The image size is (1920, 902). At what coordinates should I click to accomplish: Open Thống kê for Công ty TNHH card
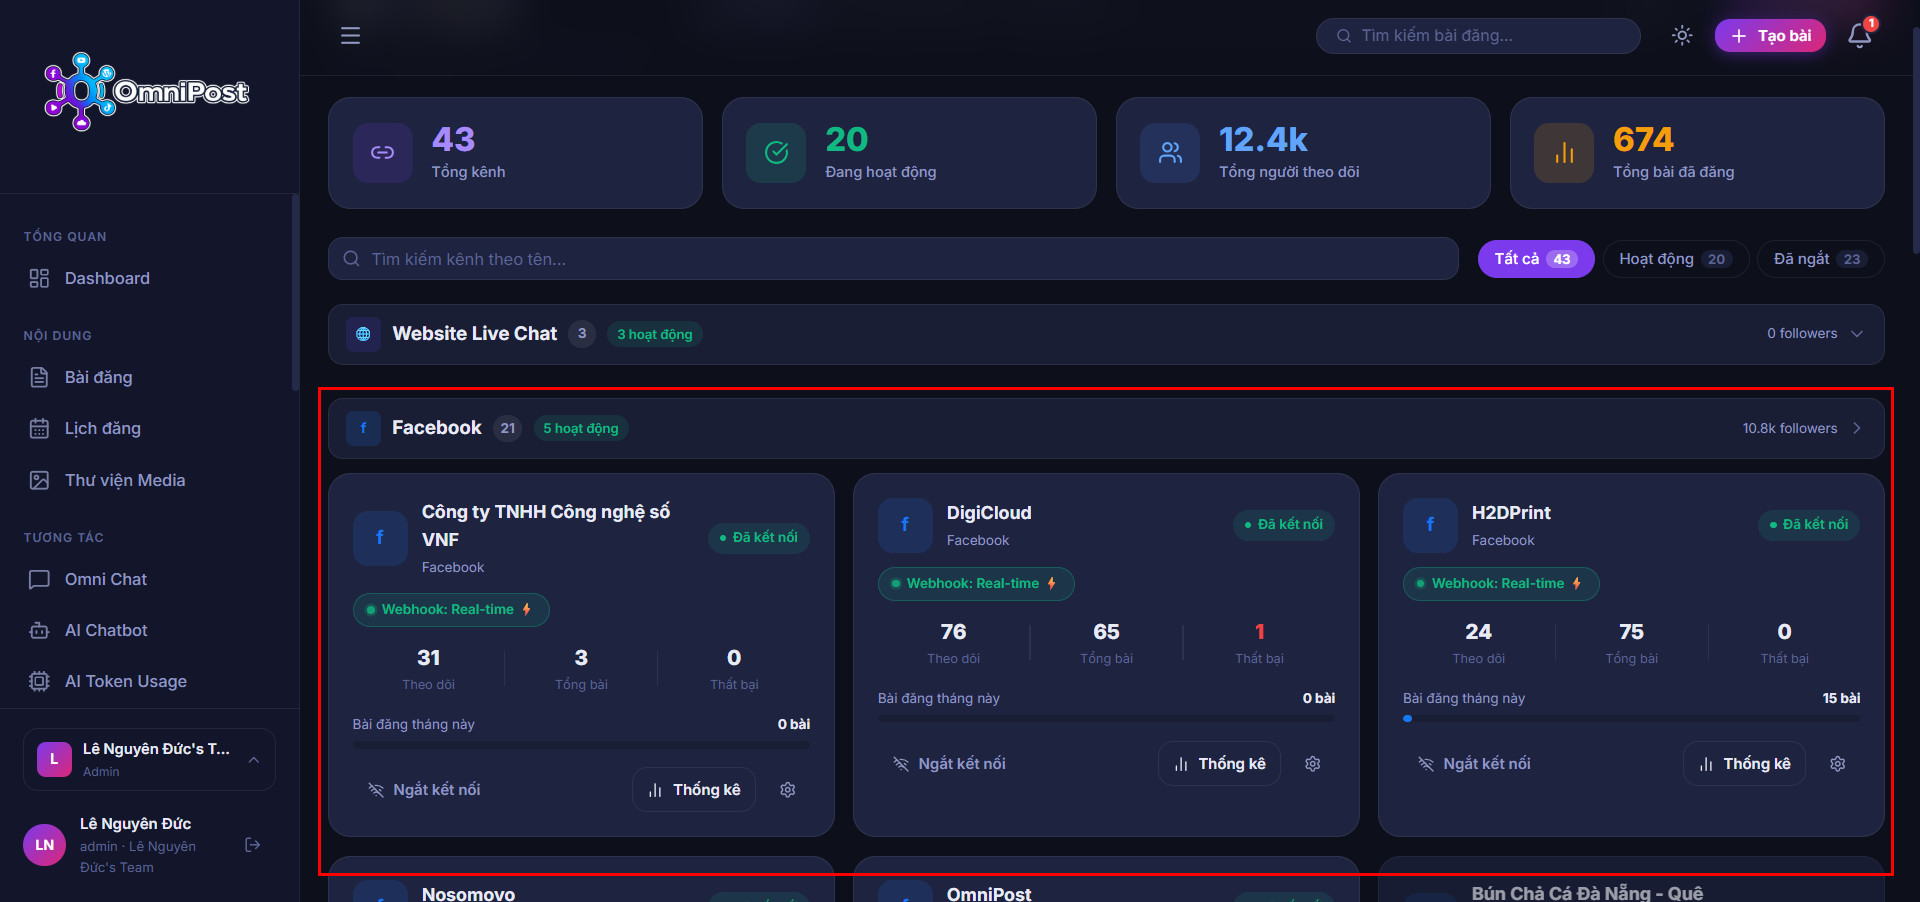pos(694,790)
